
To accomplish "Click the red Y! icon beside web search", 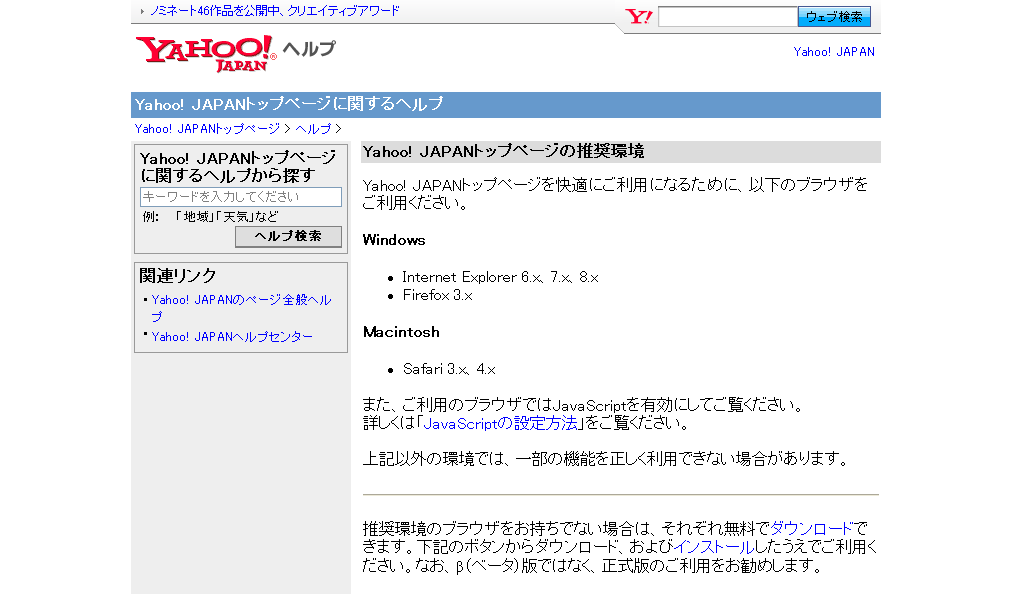I will tap(638, 17).
